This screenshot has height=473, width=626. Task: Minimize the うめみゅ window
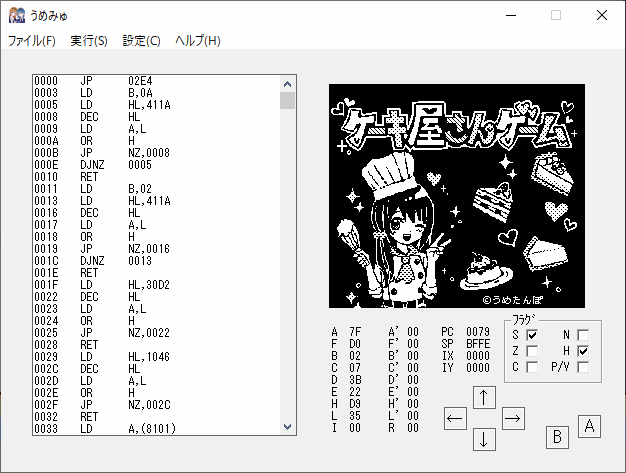[511, 15]
